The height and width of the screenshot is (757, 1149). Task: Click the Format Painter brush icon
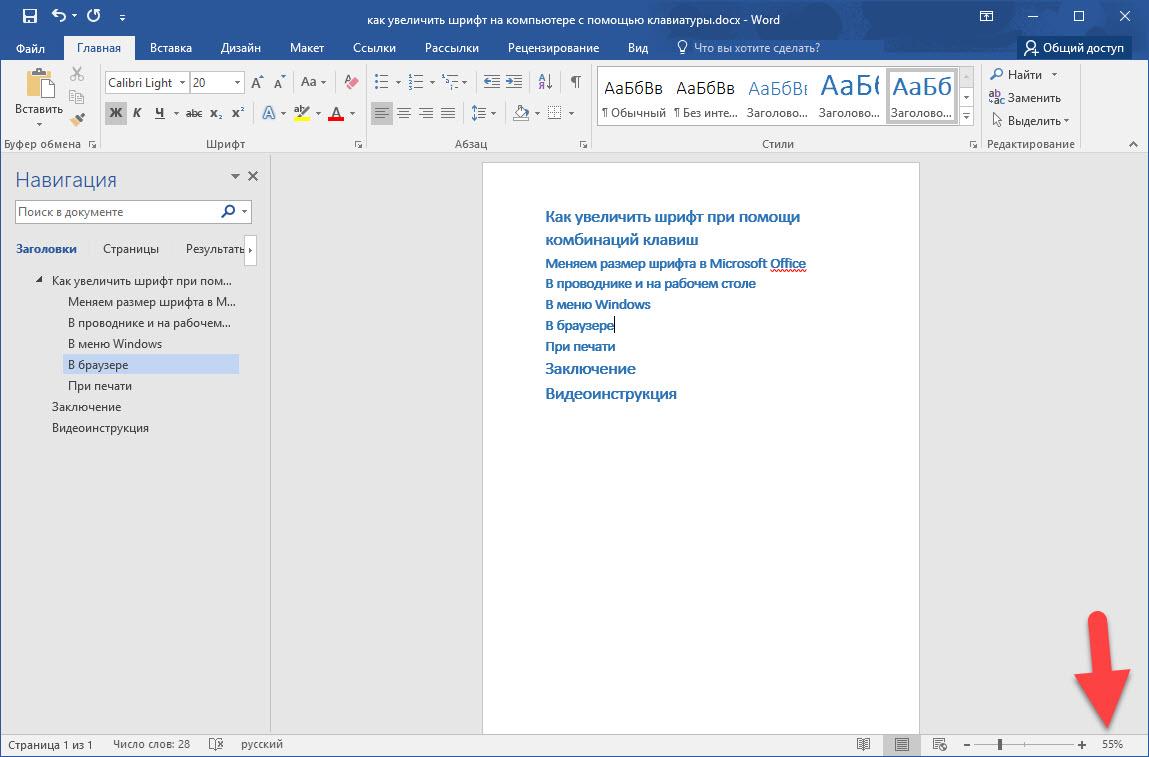point(77,119)
